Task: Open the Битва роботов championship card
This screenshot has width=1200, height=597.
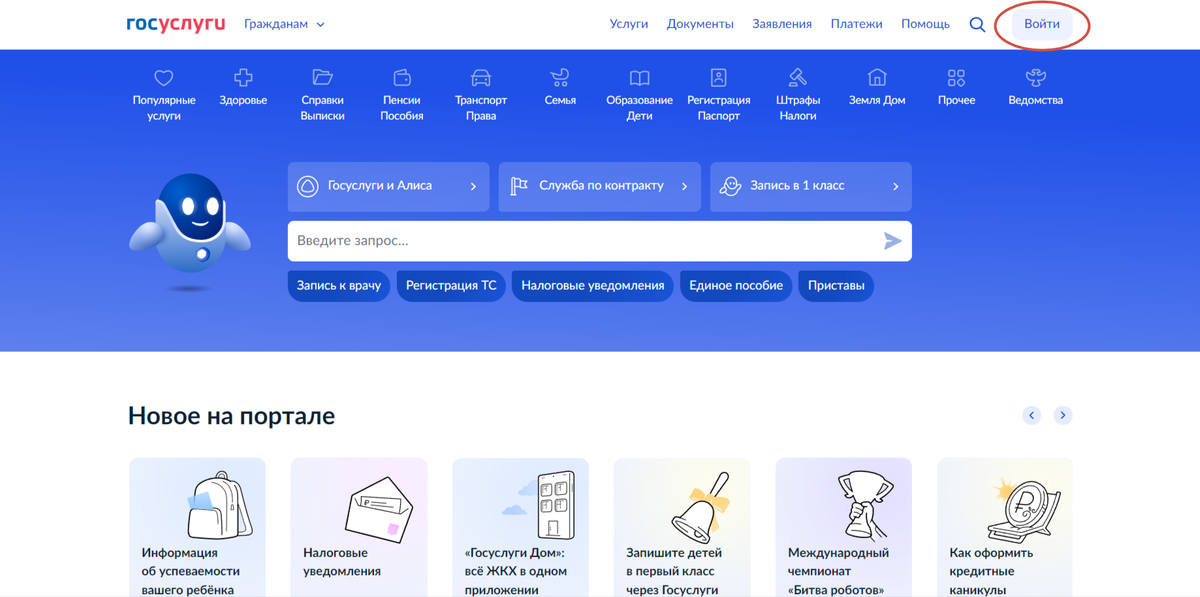Action: [844, 527]
